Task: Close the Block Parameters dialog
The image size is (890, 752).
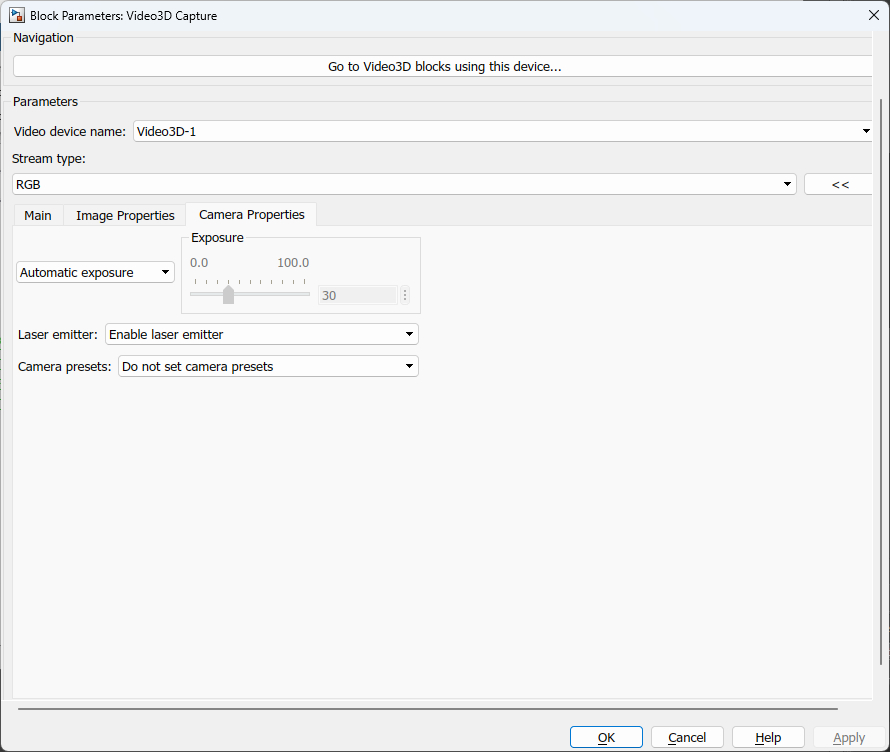Action: click(x=874, y=15)
